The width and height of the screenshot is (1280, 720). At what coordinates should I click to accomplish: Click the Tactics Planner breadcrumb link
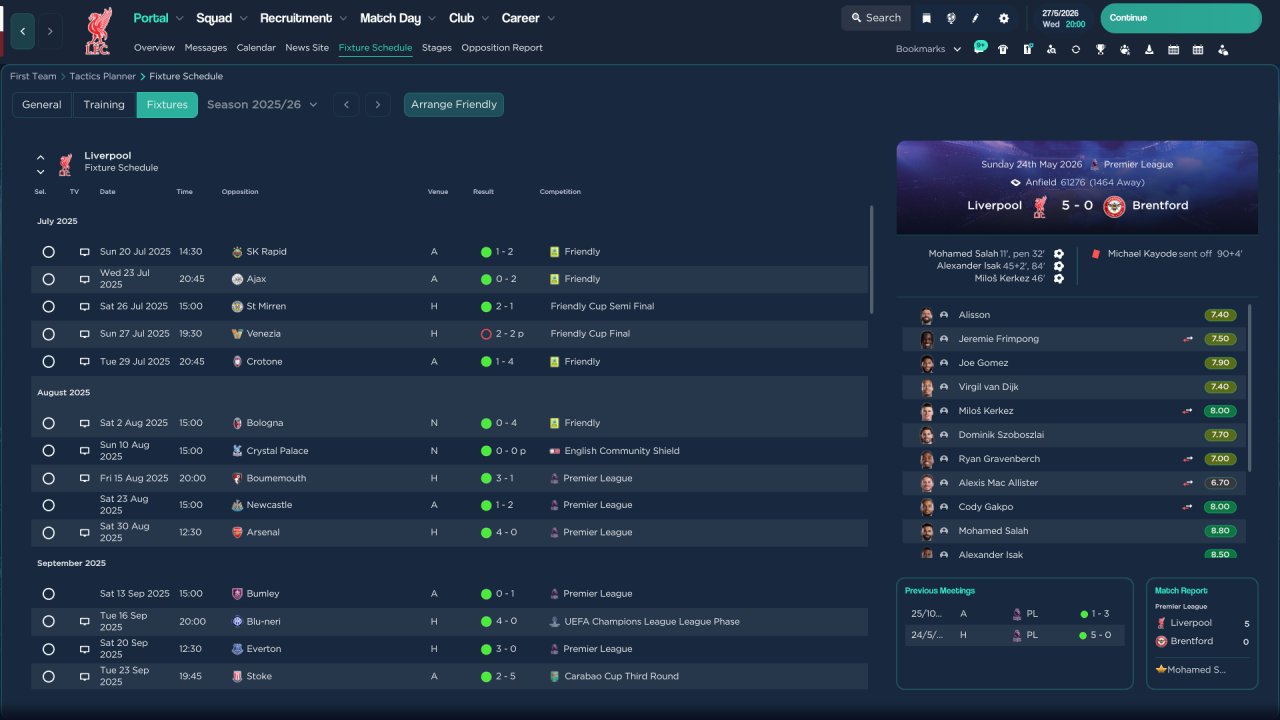pyautogui.click(x=103, y=76)
